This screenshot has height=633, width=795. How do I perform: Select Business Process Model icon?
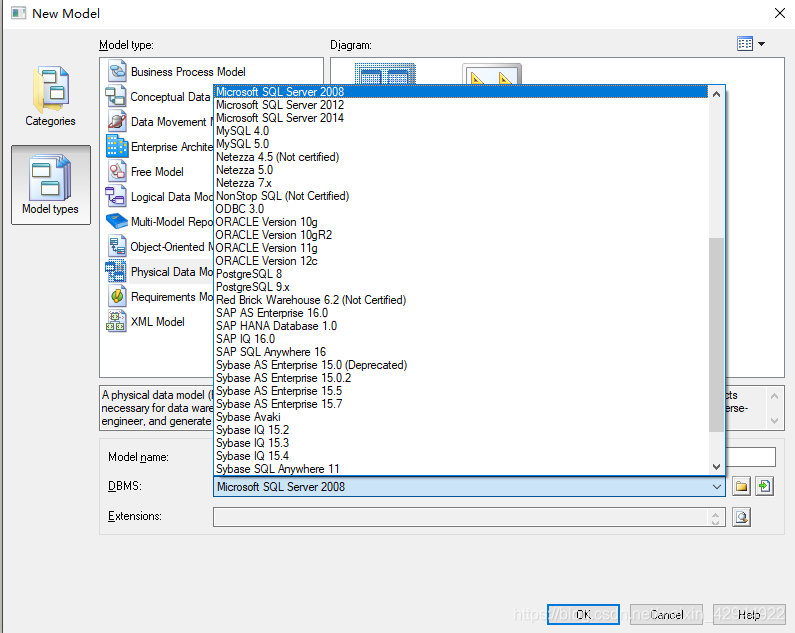(x=117, y=72)
